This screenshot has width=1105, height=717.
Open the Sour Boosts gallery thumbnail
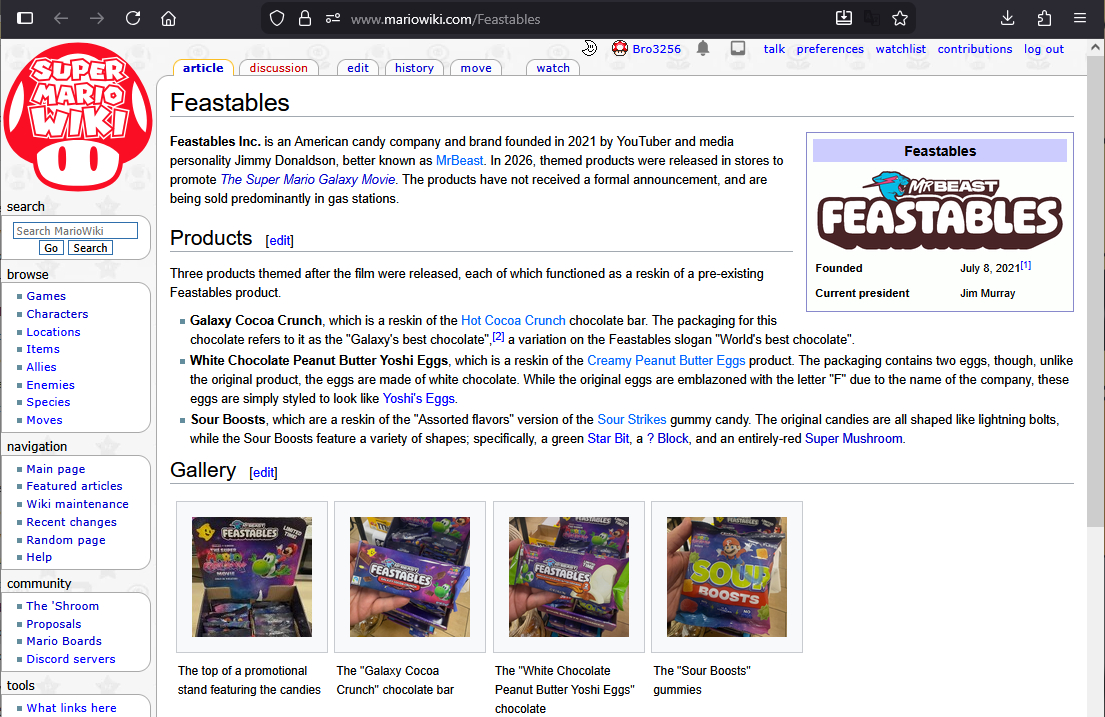726,577
